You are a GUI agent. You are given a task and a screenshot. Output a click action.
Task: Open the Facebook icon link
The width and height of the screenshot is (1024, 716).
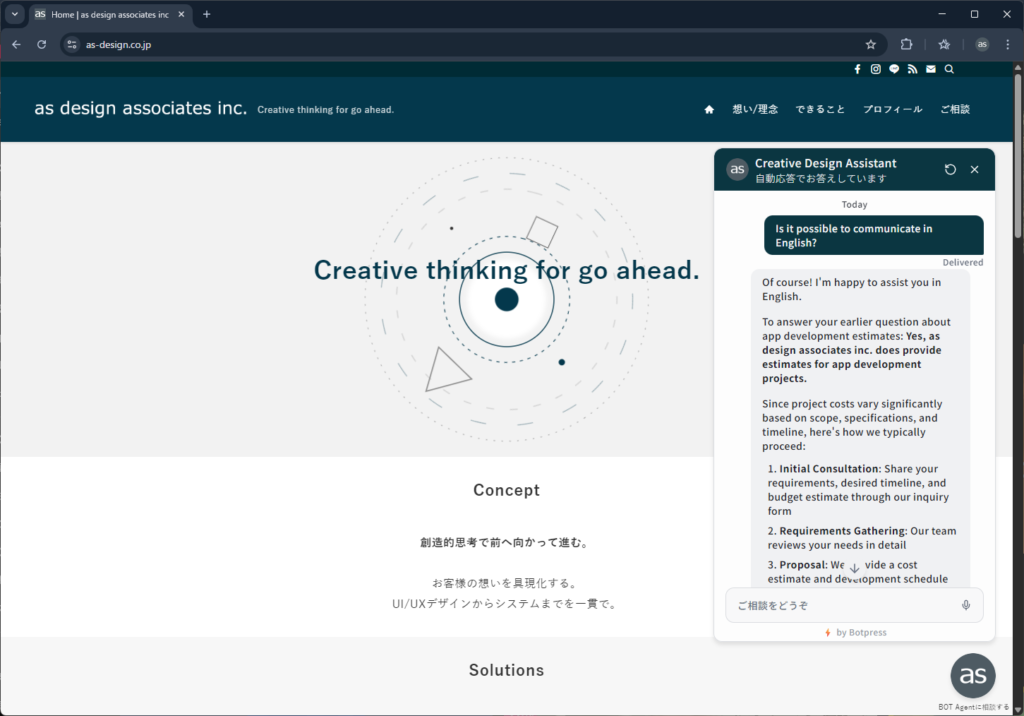click(x=857, y=69)
